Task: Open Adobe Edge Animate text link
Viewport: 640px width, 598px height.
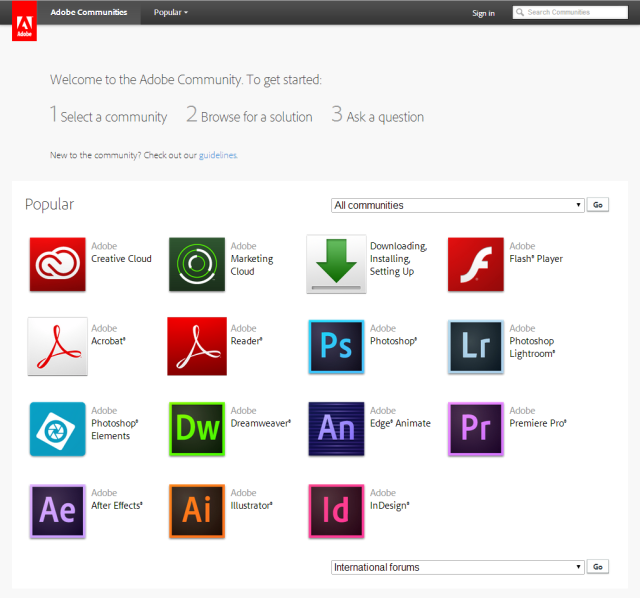Action: coord(400,417)
